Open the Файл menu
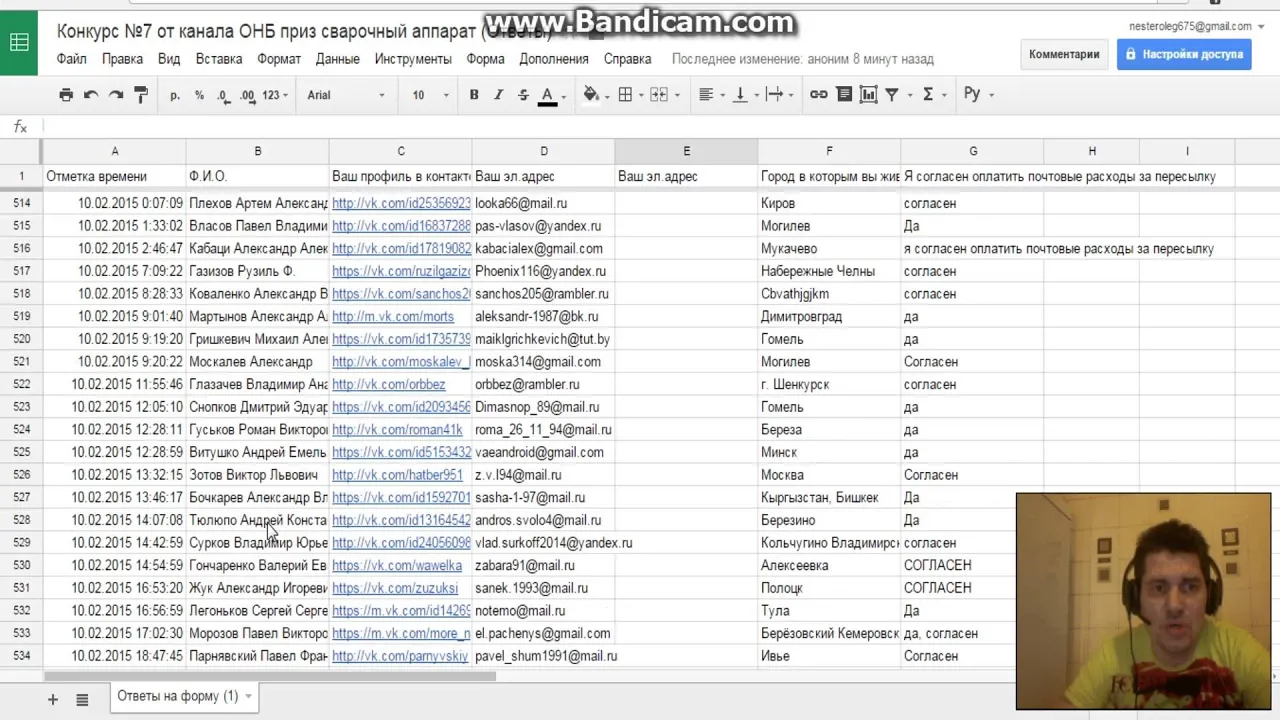 [x=72, y=59]
